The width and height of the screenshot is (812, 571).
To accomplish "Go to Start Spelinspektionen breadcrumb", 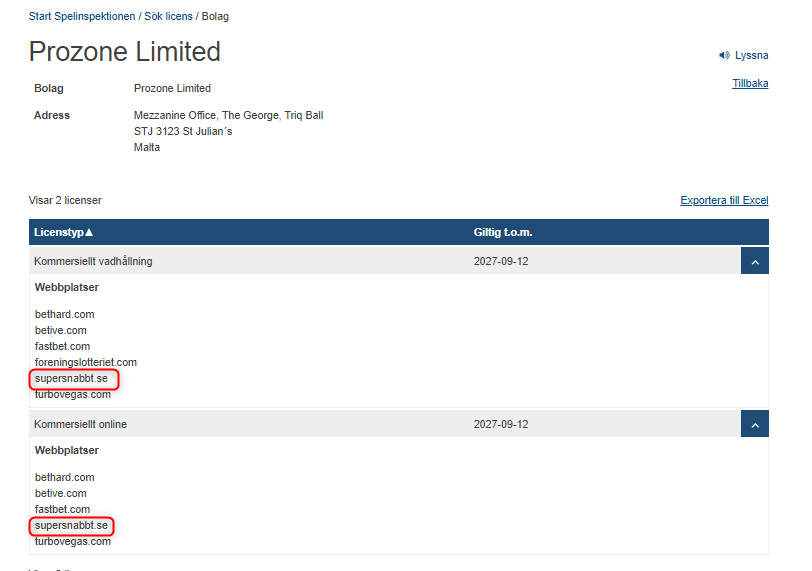I will coord(84,16).
